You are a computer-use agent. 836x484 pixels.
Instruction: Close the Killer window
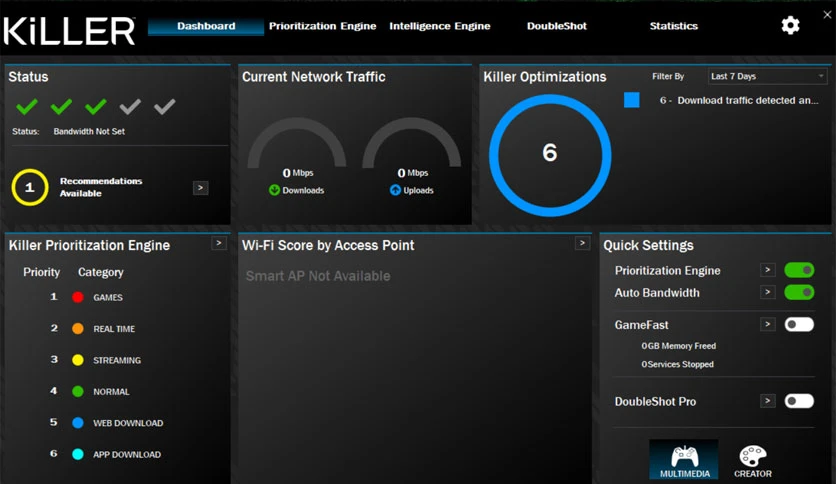tap(827, 15)
